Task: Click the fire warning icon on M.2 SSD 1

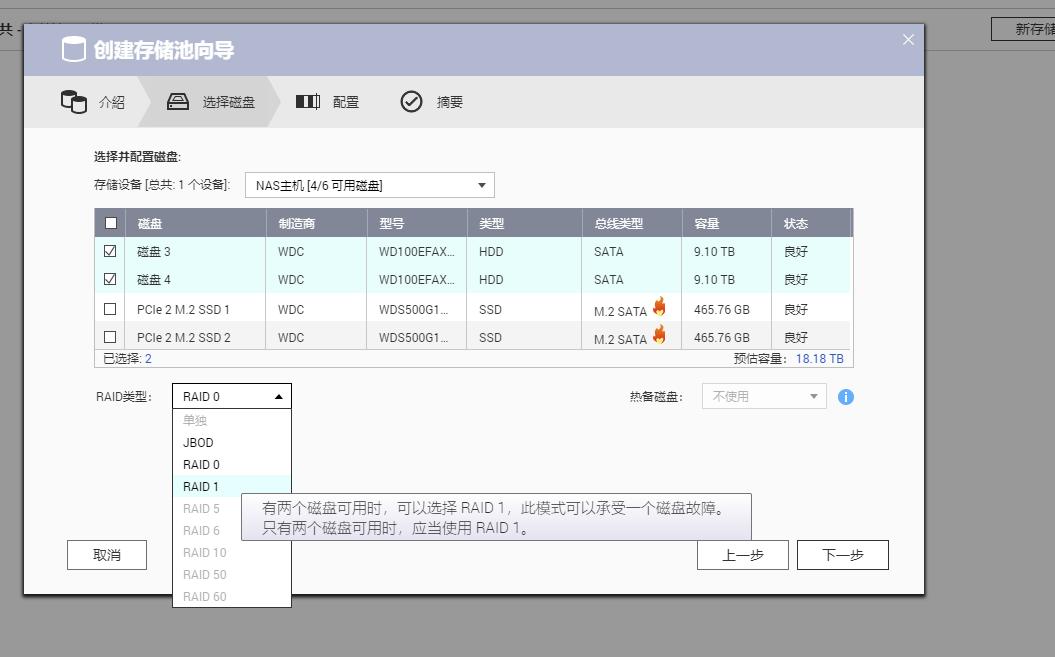Action: [x=658, y=308]
